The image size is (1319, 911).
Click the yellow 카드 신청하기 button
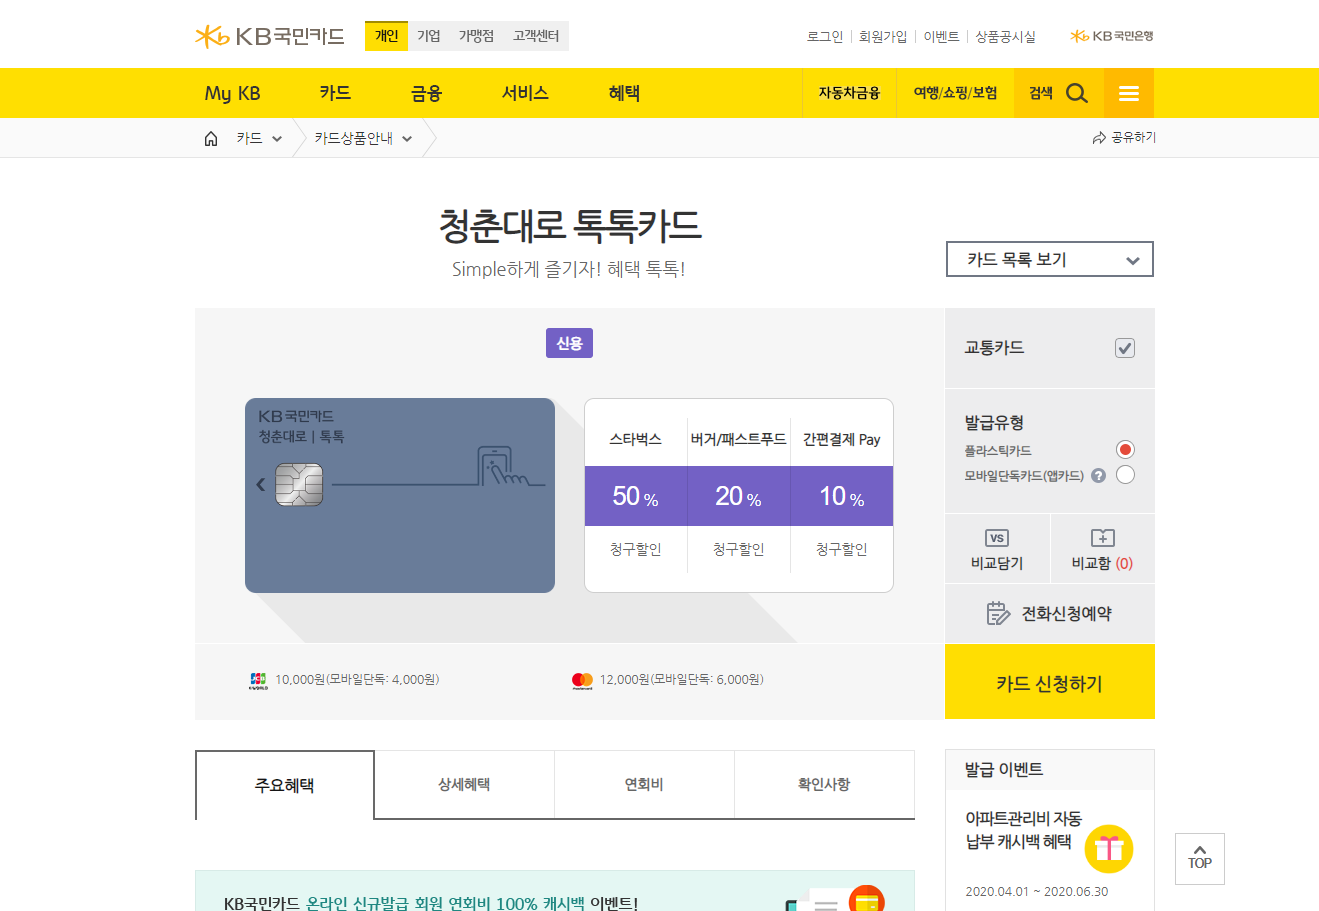1049,683
